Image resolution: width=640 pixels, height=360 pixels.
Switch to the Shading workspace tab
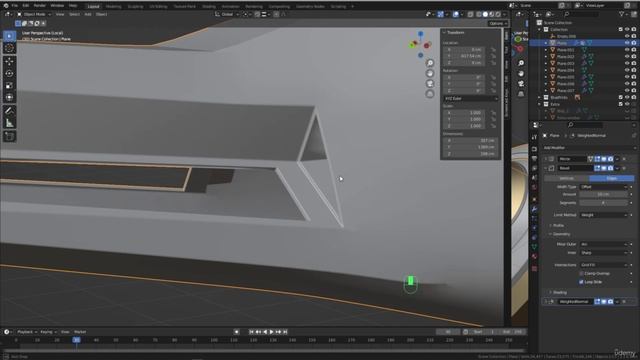coord(209,7)
